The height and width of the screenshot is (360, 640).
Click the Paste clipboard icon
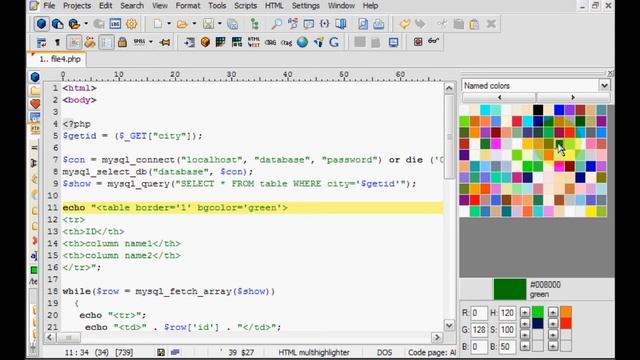(x=474, y=24)
